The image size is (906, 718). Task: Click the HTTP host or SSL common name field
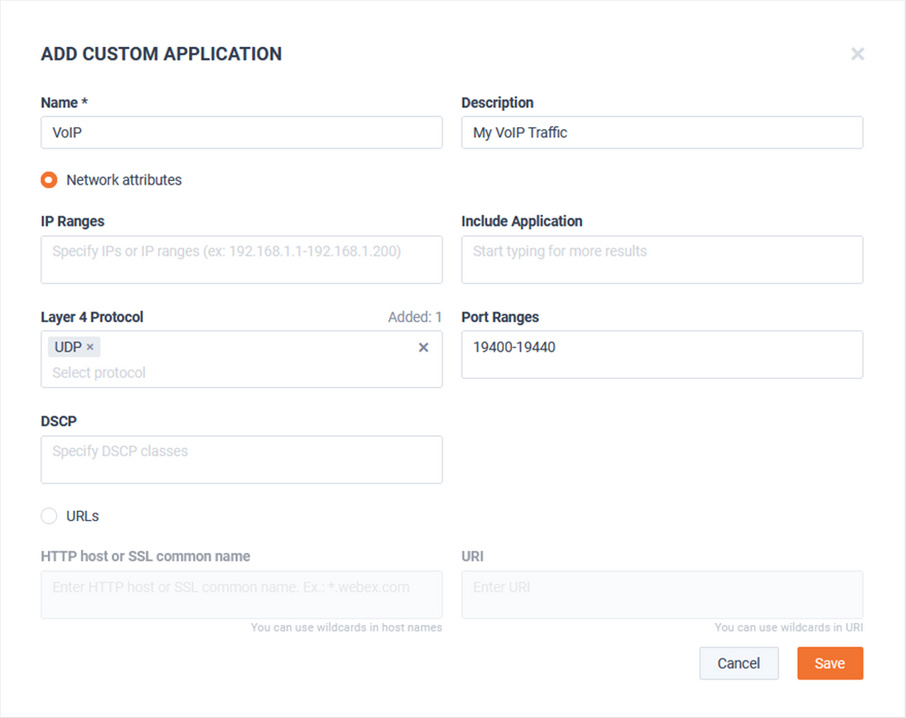[x=242, y=595]
